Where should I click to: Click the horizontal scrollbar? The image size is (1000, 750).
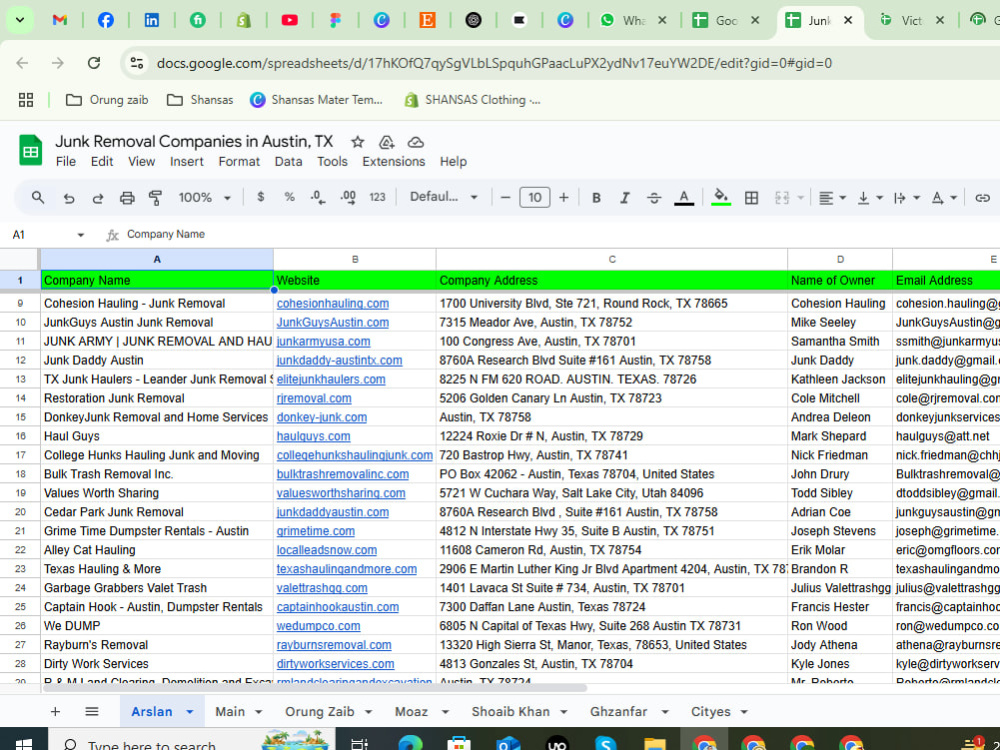click(314, 688)
